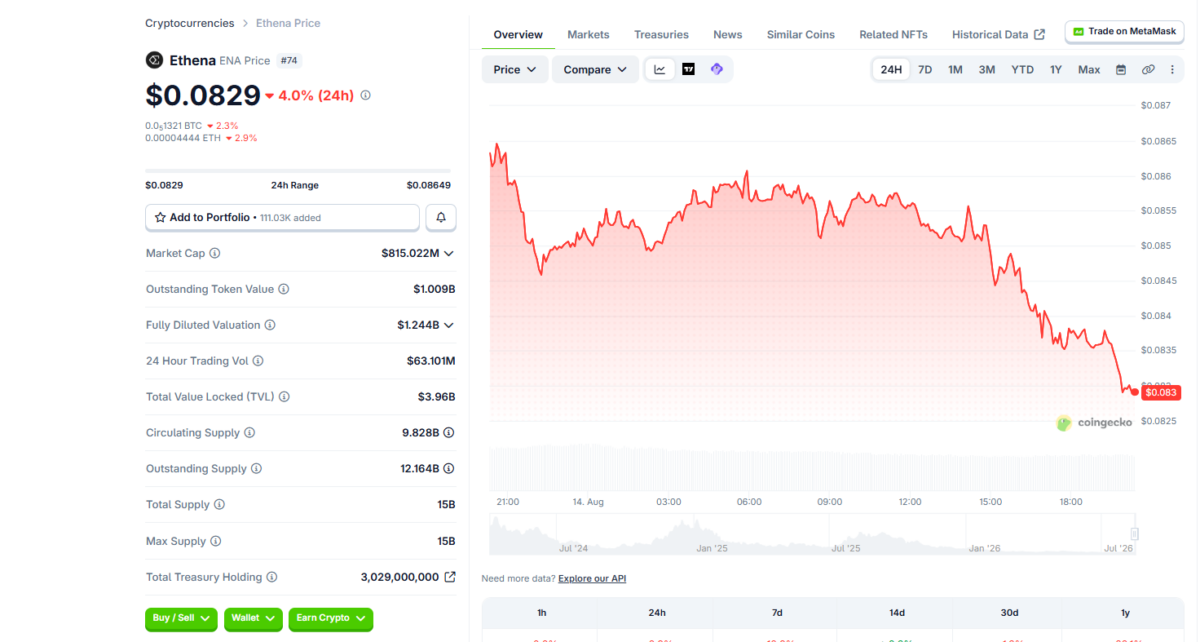
Task: Select the 24H chart range
Action: coord(891,69)
